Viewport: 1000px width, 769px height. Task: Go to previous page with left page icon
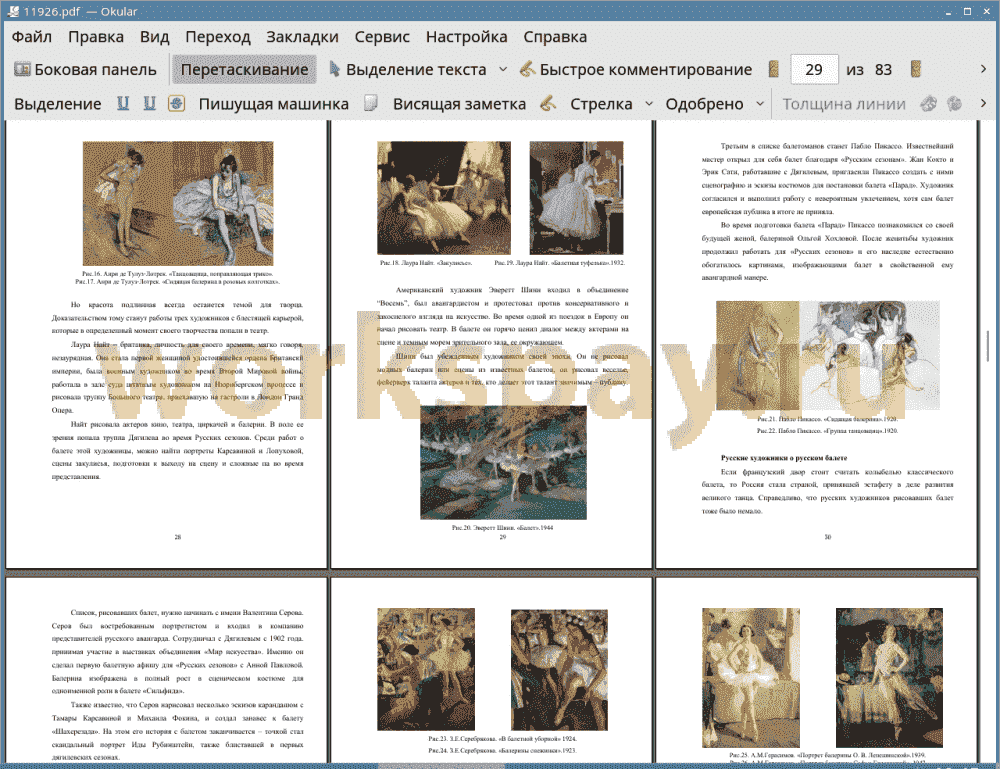[x=774, y=70]
